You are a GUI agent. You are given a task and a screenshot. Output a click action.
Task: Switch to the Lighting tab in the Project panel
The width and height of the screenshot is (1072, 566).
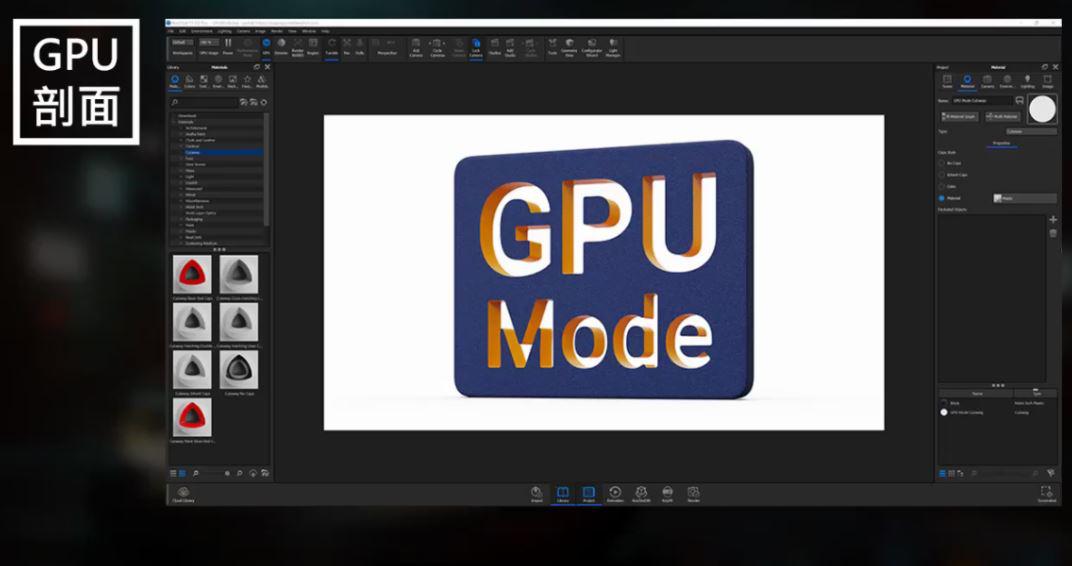1027,80
